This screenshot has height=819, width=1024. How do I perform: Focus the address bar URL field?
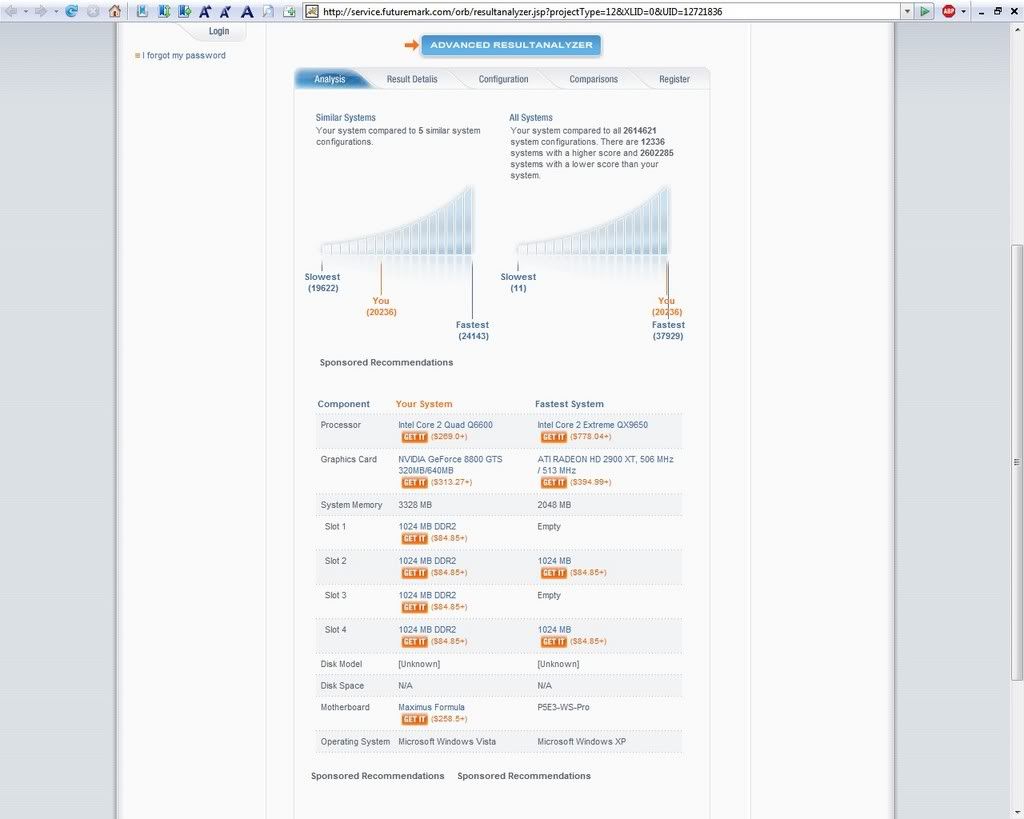coord(610,11)
